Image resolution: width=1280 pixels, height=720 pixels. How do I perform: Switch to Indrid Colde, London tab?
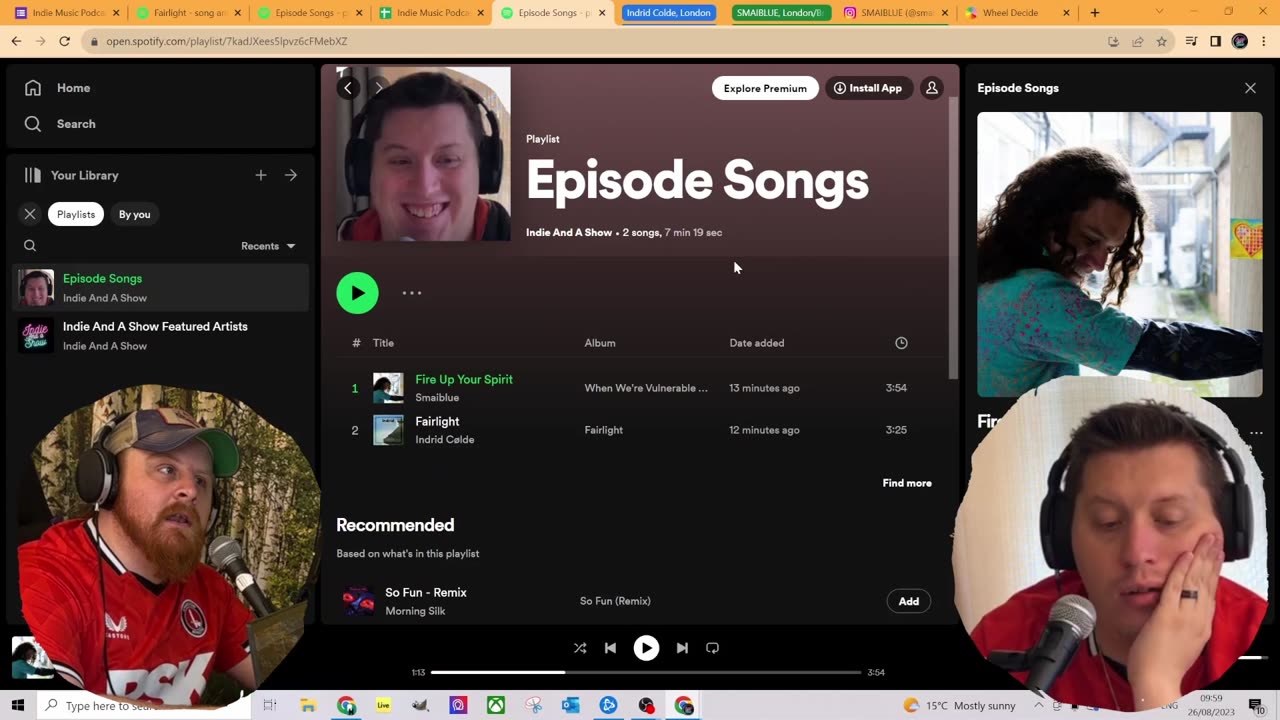669,13
